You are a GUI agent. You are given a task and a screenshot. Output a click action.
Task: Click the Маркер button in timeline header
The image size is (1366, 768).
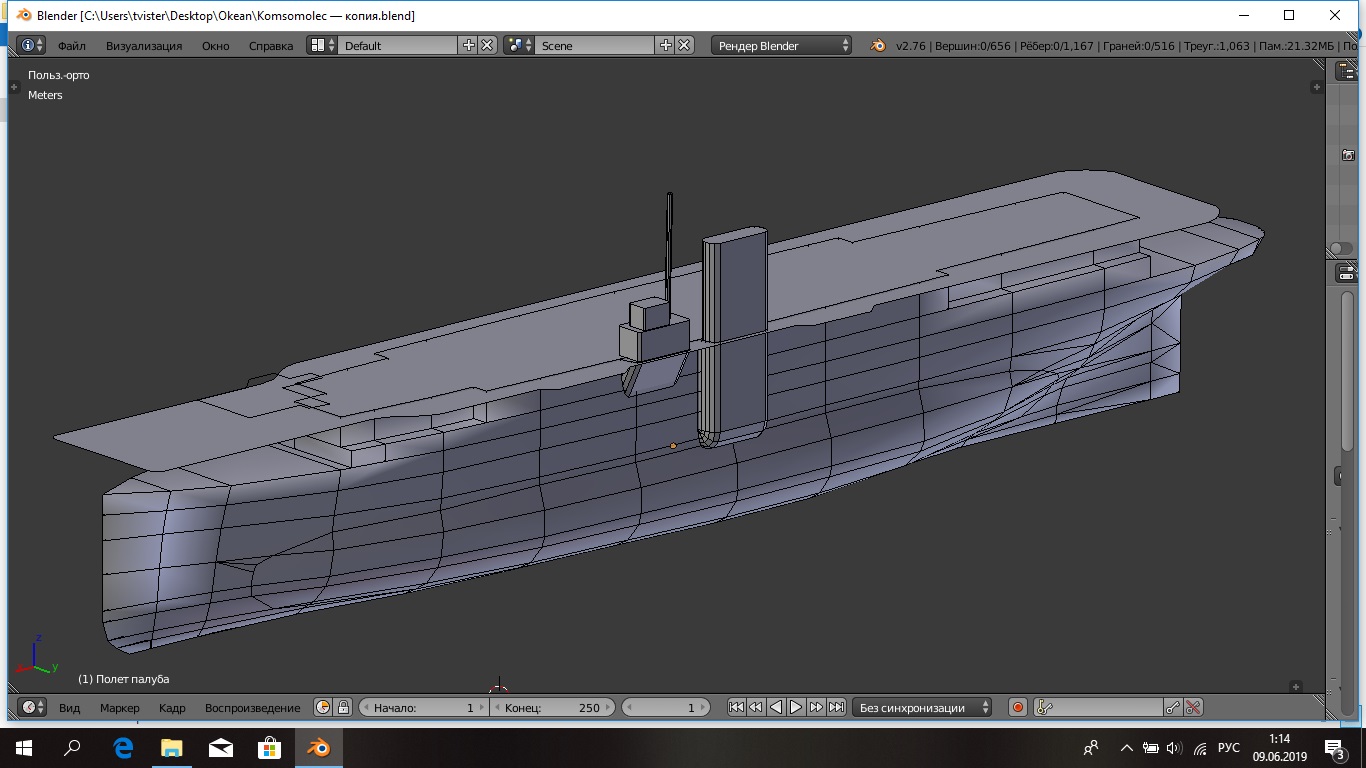120,707
